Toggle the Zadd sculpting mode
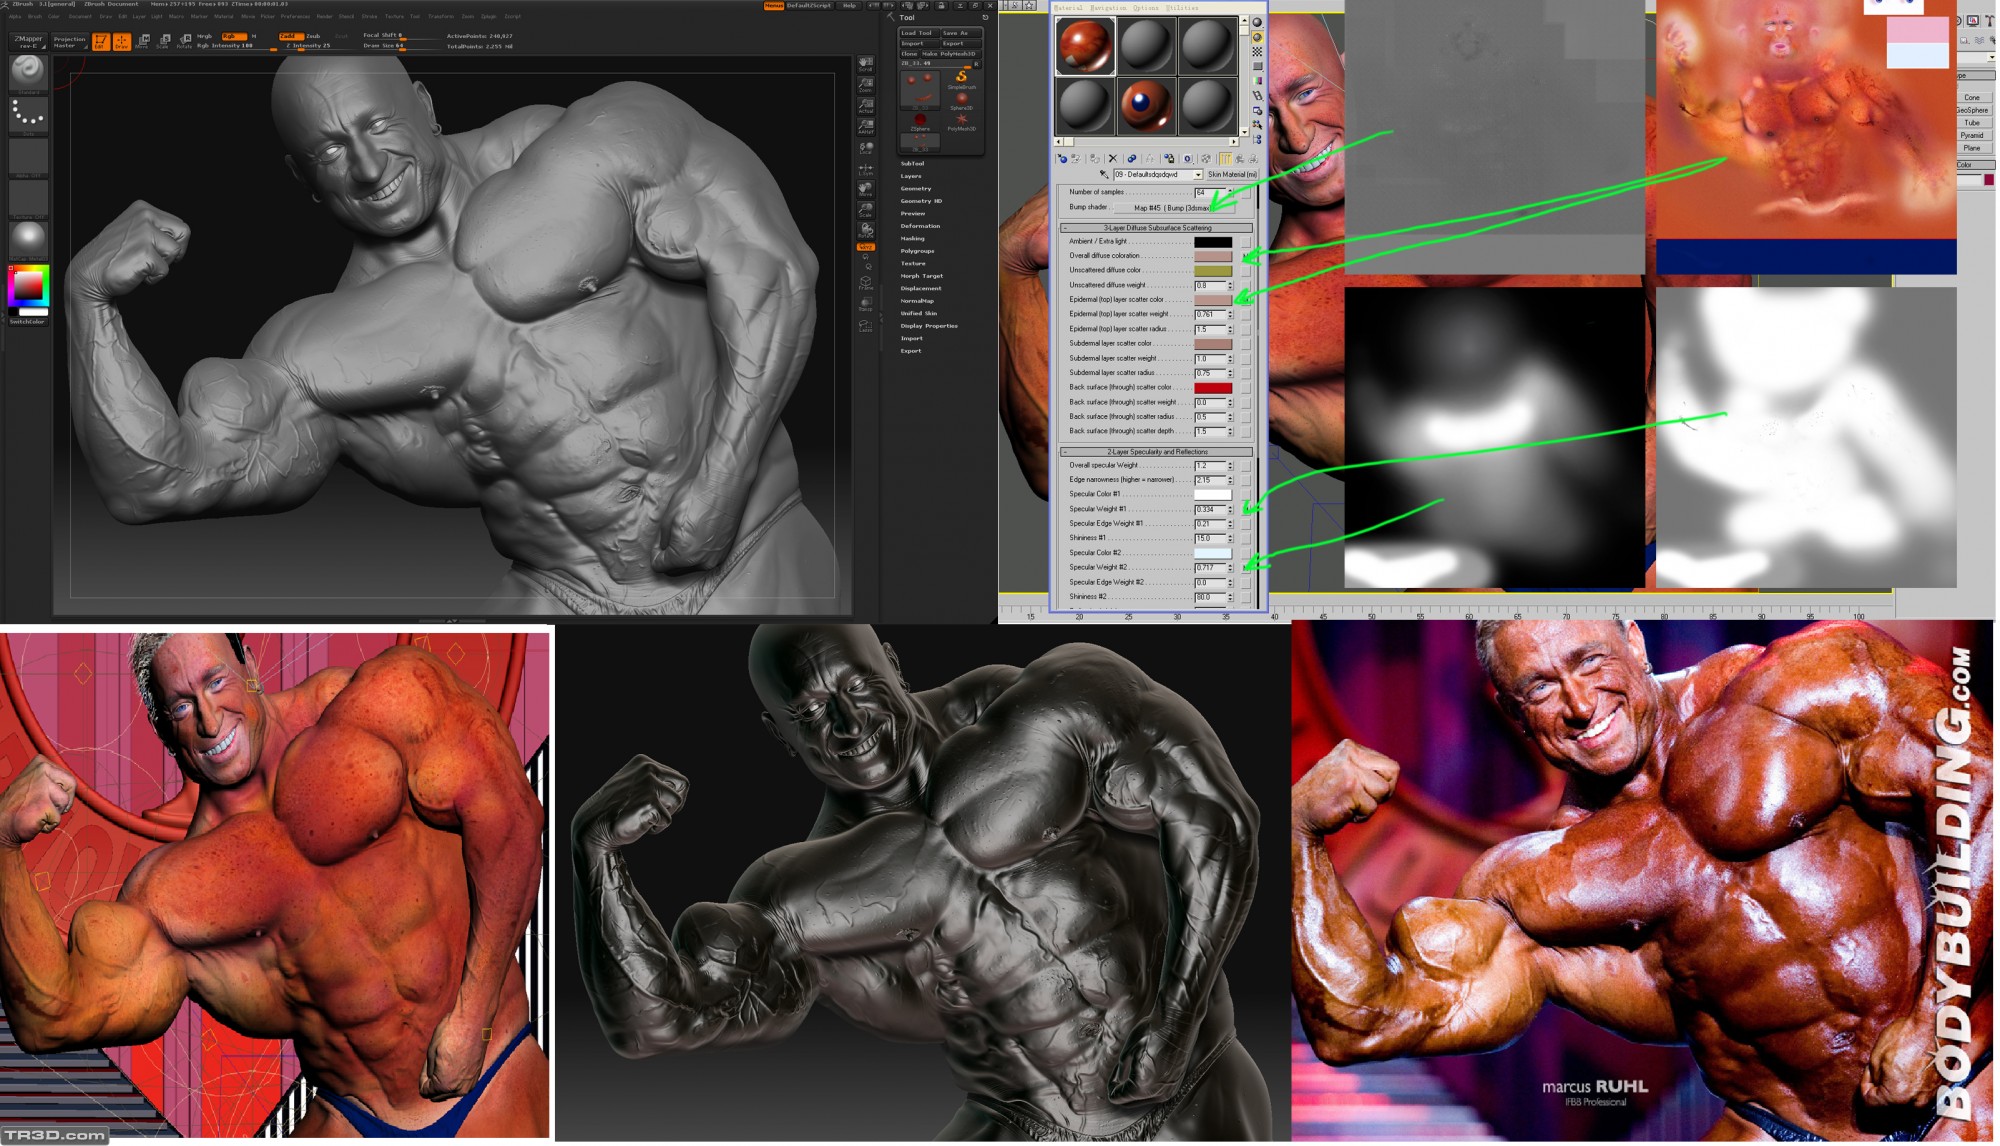This screenshot has width=2000, height=1146. click(x=289, y=36)
